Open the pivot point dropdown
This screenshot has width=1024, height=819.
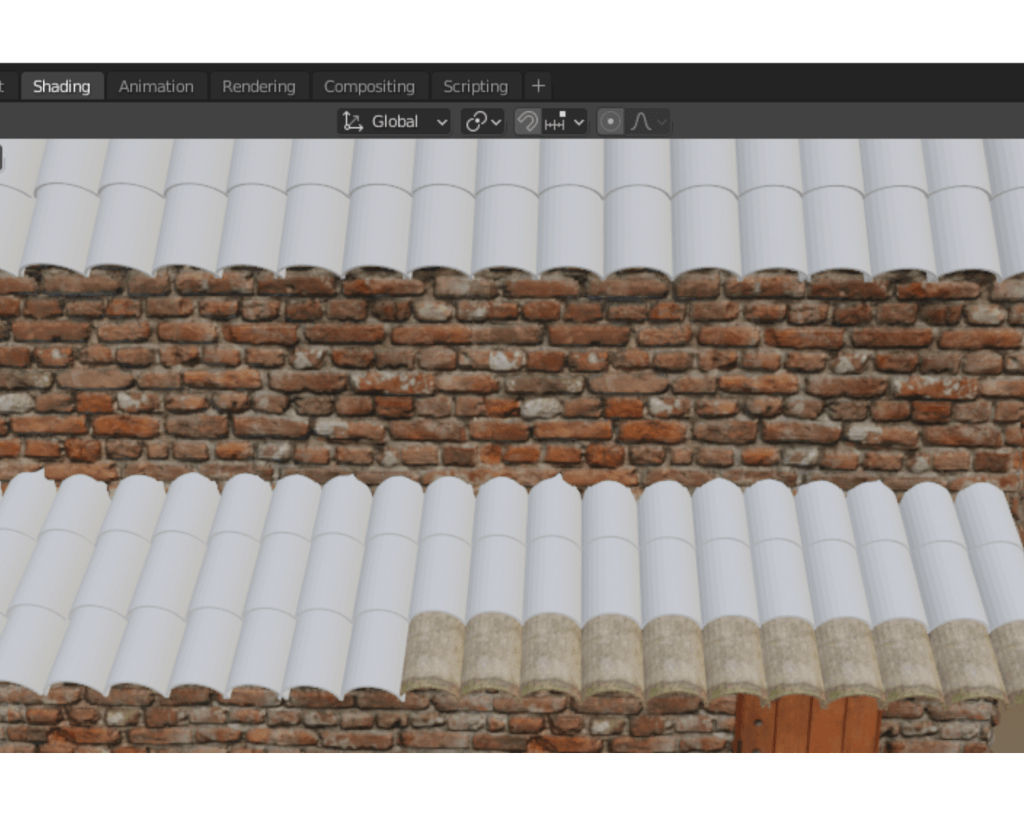pos(483,122)
